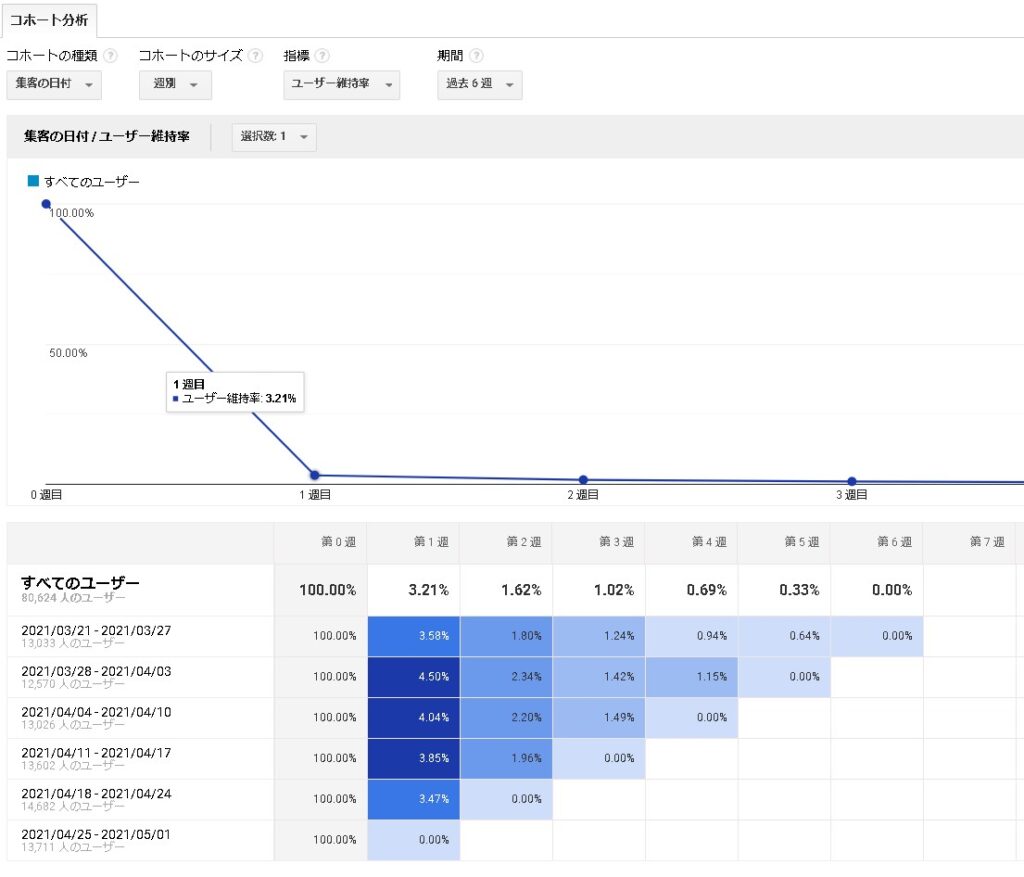This screenshot has height=877, width=1024.
Task: Select the すべてのユーザー summary row label
Action: 80,583
